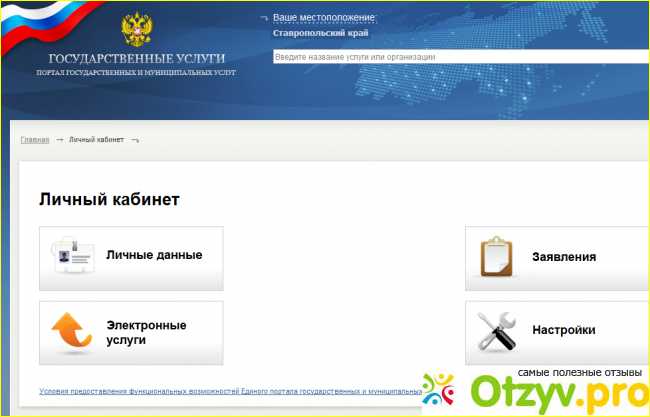Click the ID card icon for Личные данные
650x417 pixels.
pyautogui.click(x=72, y=256)
